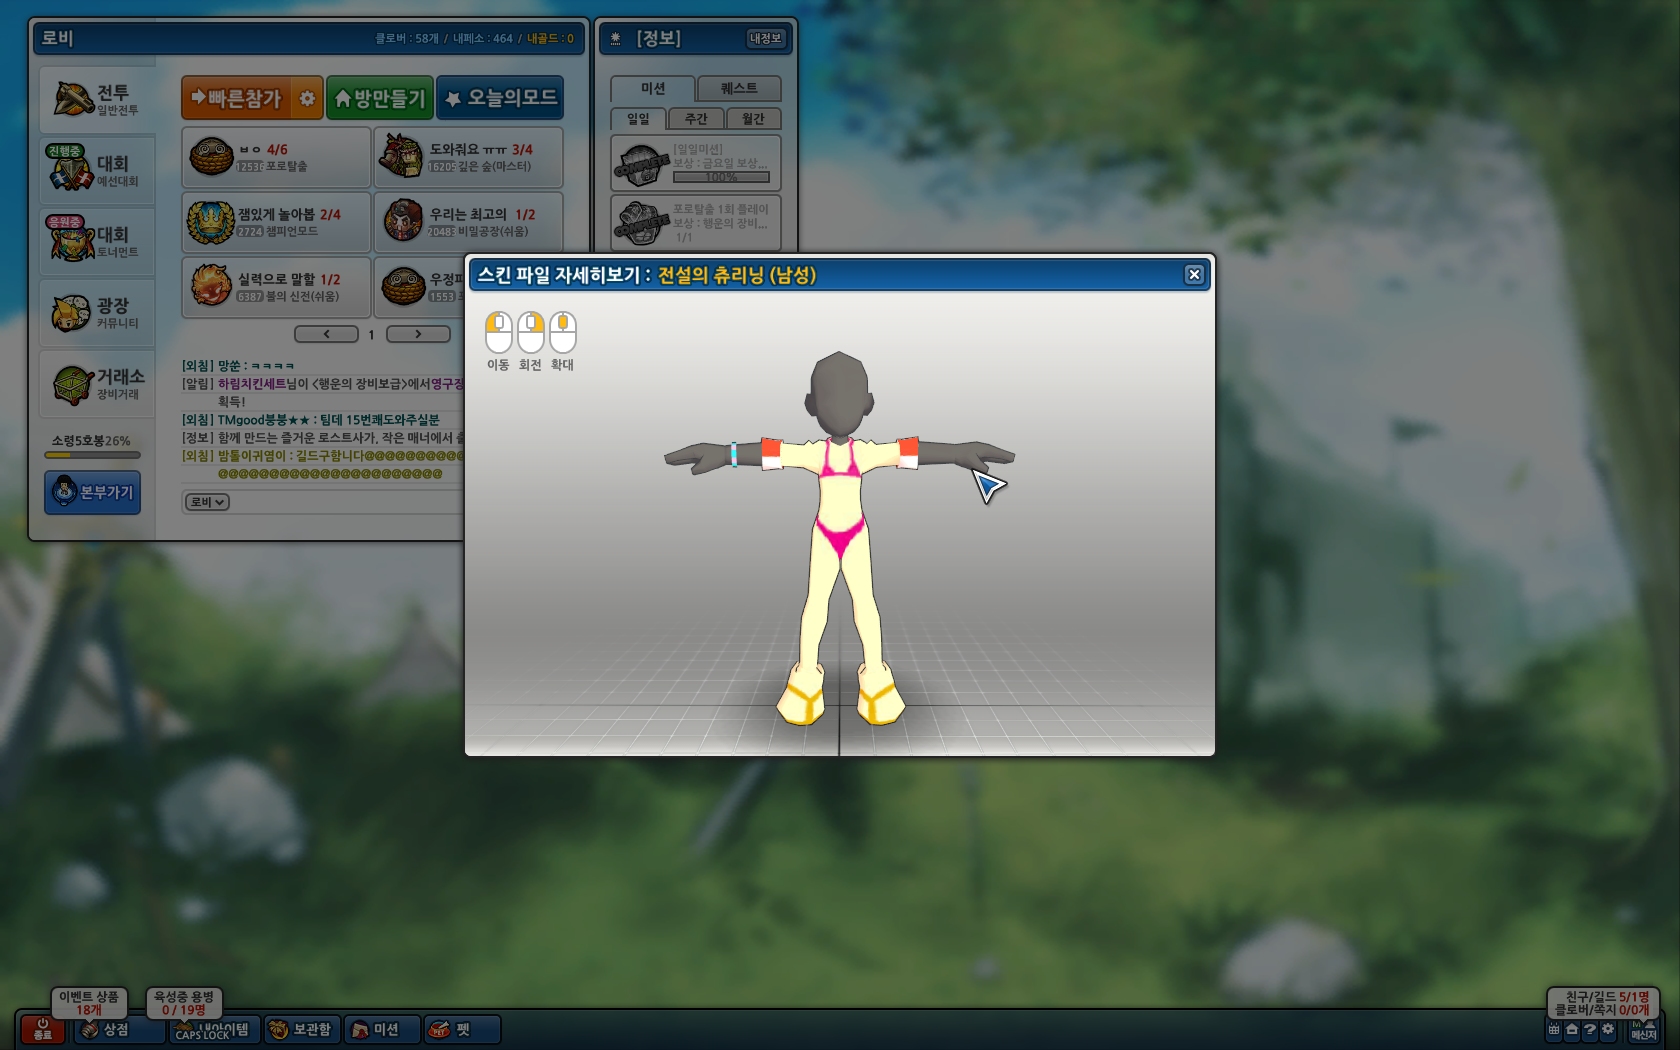Open quick join settings gear
This screenshot has width=1680, height=1050.
[x=307, y=98]
